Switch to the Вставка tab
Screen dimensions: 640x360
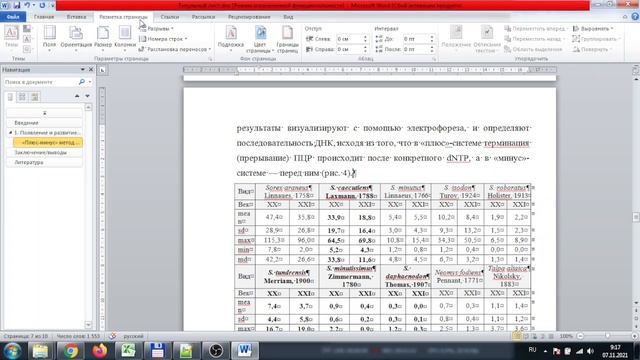coord(76,17)
